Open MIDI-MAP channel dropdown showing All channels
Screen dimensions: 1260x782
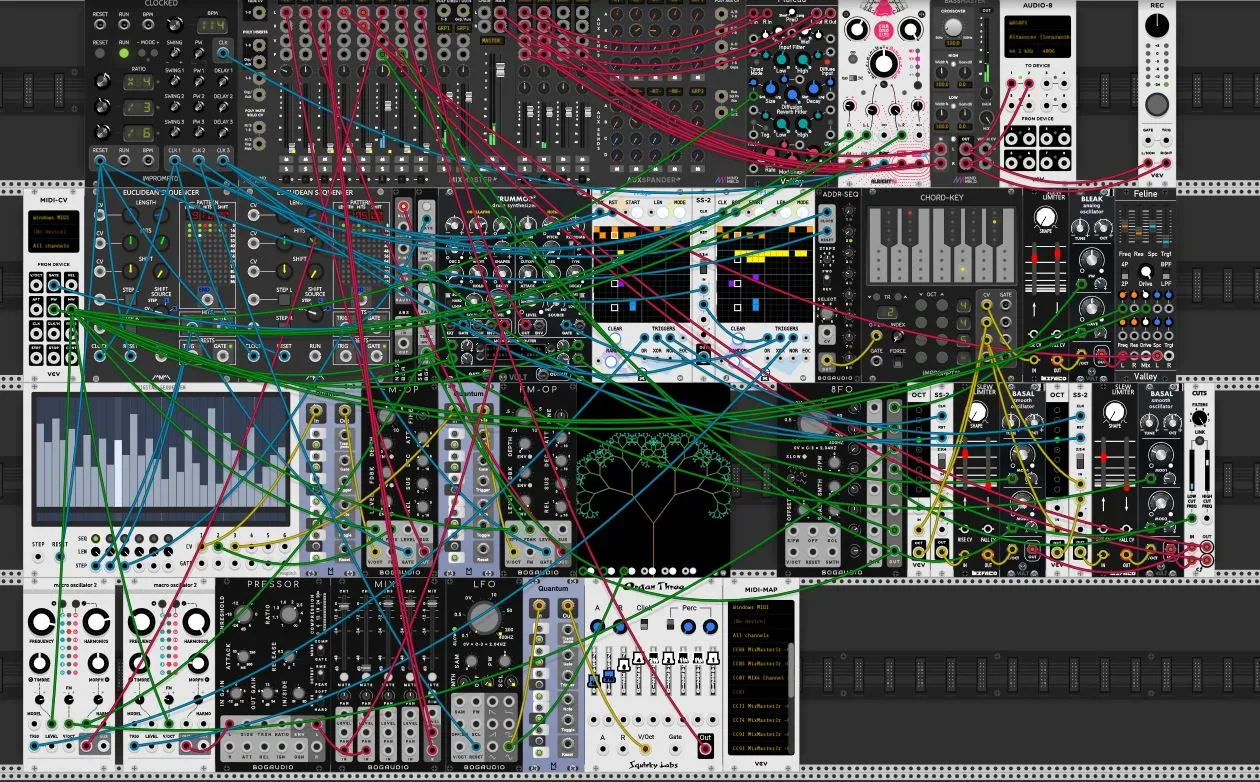click(x=760, y=635)
